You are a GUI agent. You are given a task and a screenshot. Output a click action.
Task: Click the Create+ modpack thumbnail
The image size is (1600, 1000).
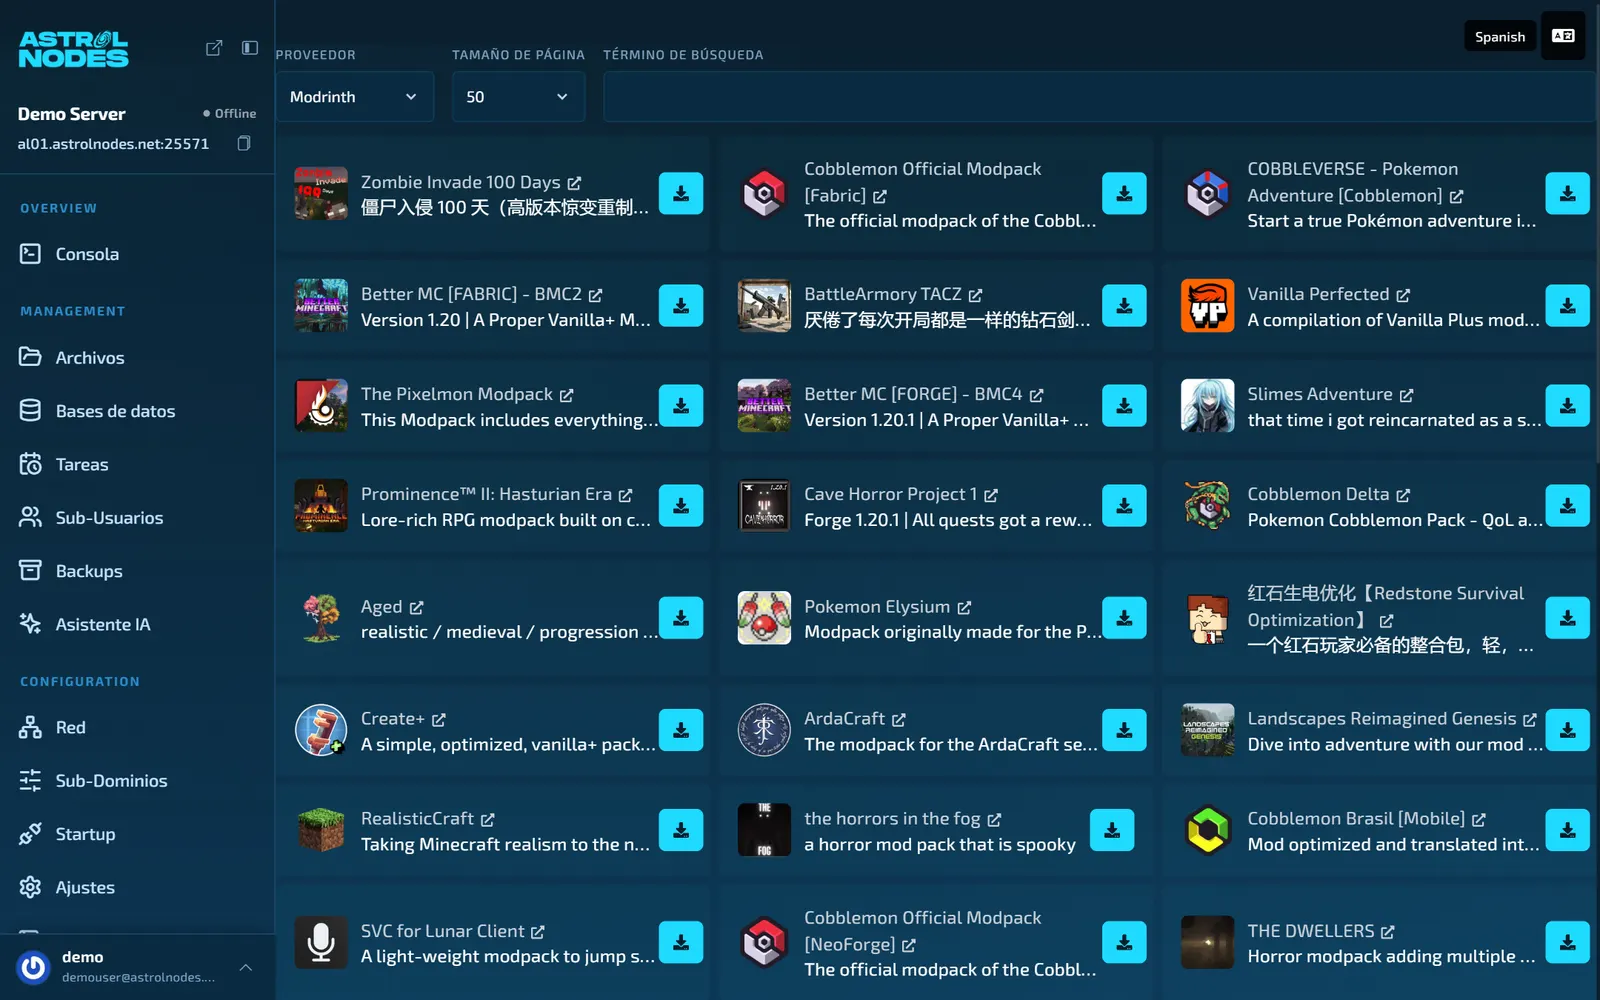coord(321,730)
